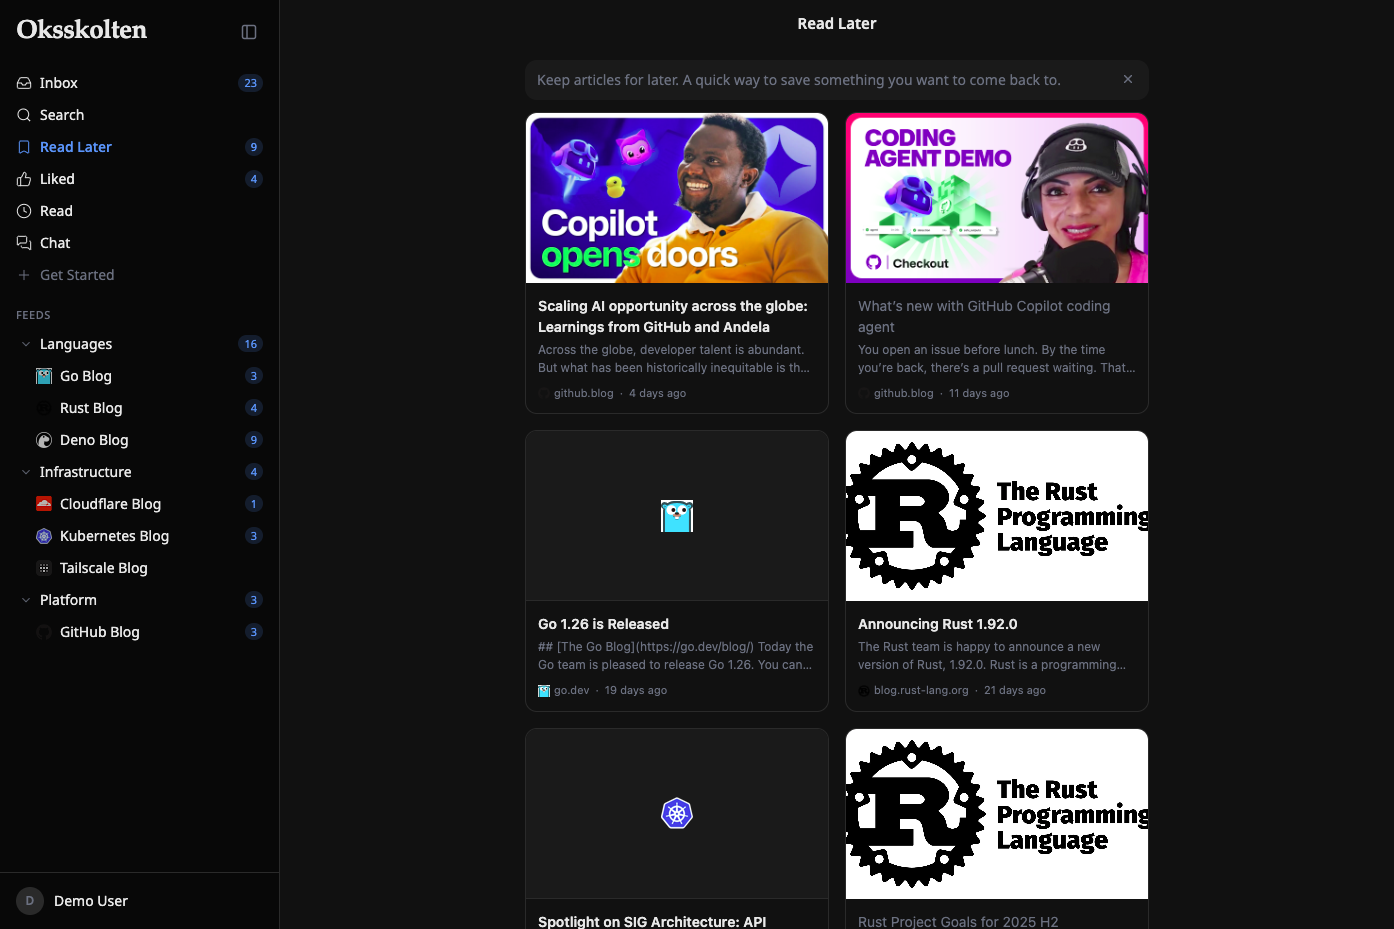1394x929 pixels.
Task: Click the blog.rust-lang.org source label
Action: coord(921,690)
